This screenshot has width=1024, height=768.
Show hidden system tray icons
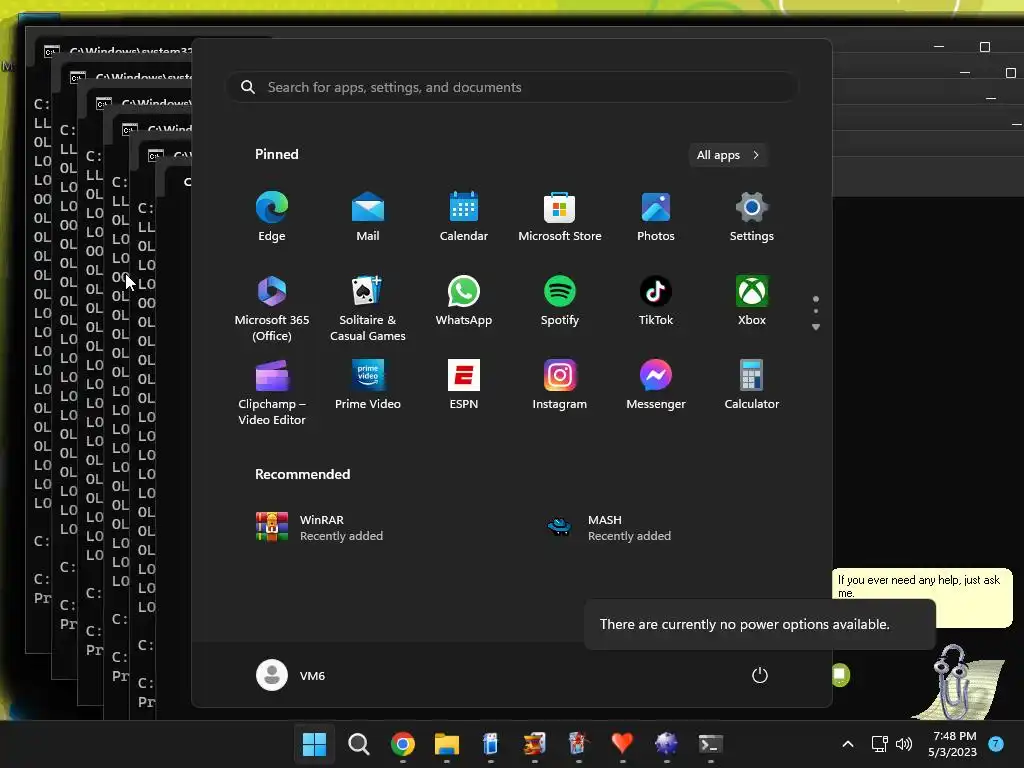[x=848, y=744]
